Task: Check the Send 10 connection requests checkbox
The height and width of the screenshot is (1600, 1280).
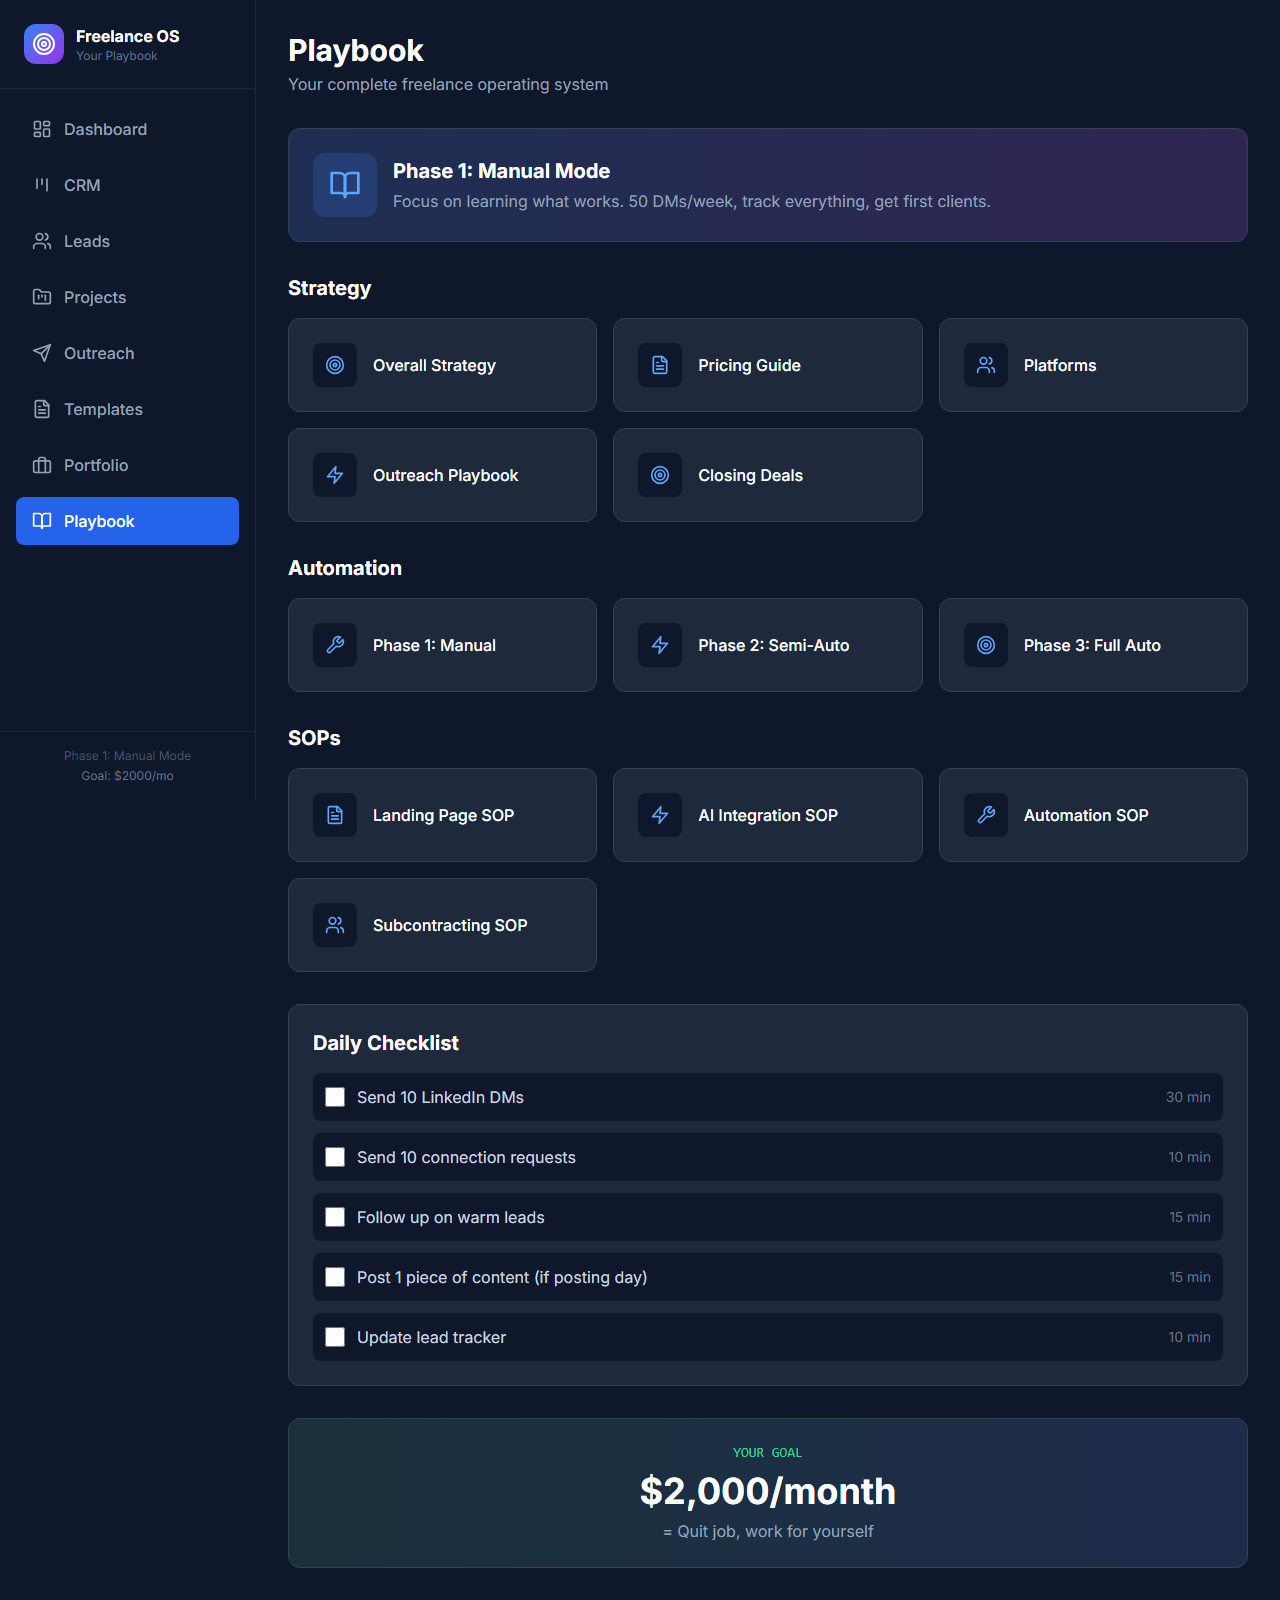Action: point(335,1157)
